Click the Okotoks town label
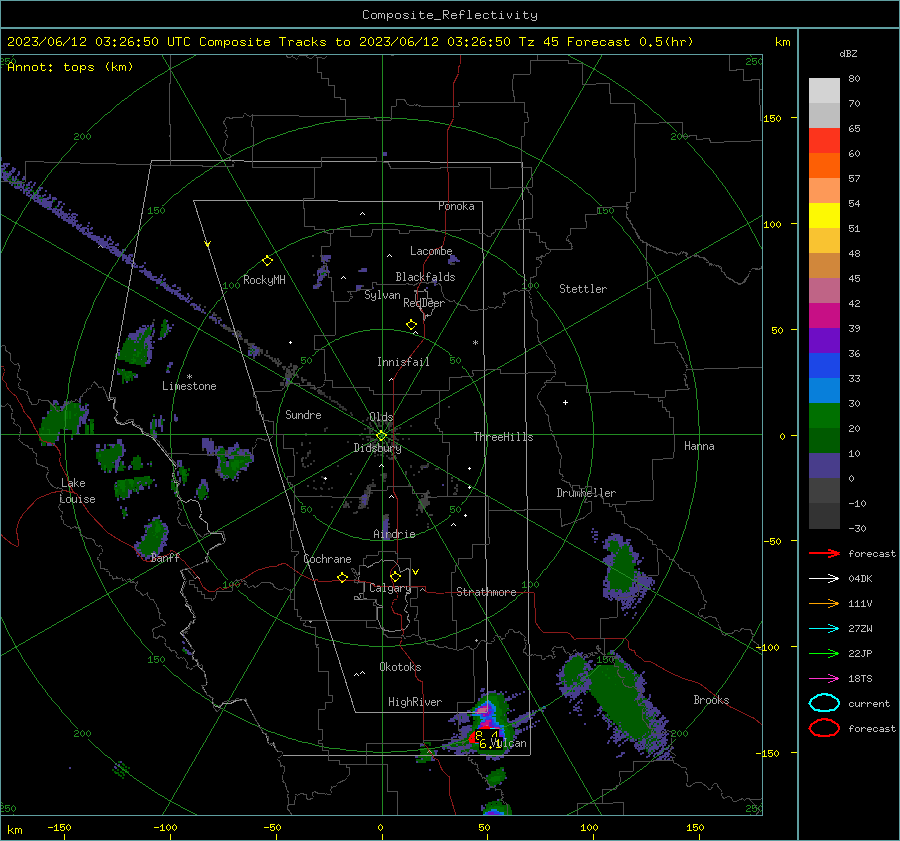The width and height of the screenshot is (900, 841). 400,667
